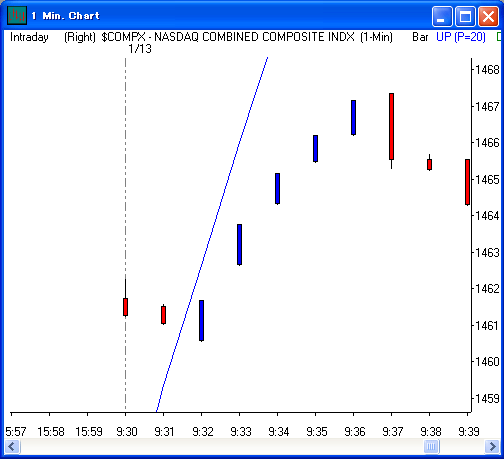Select the blue 9:34 candlestick
504x459 pixels.
[x=277, y=188]
